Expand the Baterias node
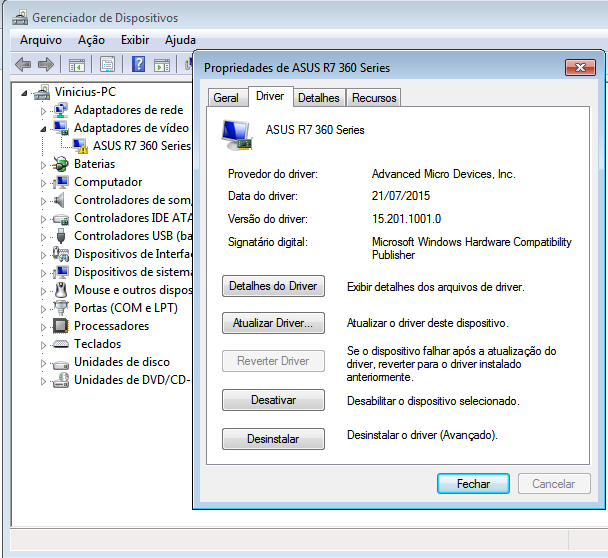608x558 pixels. [x=43, y=165]
